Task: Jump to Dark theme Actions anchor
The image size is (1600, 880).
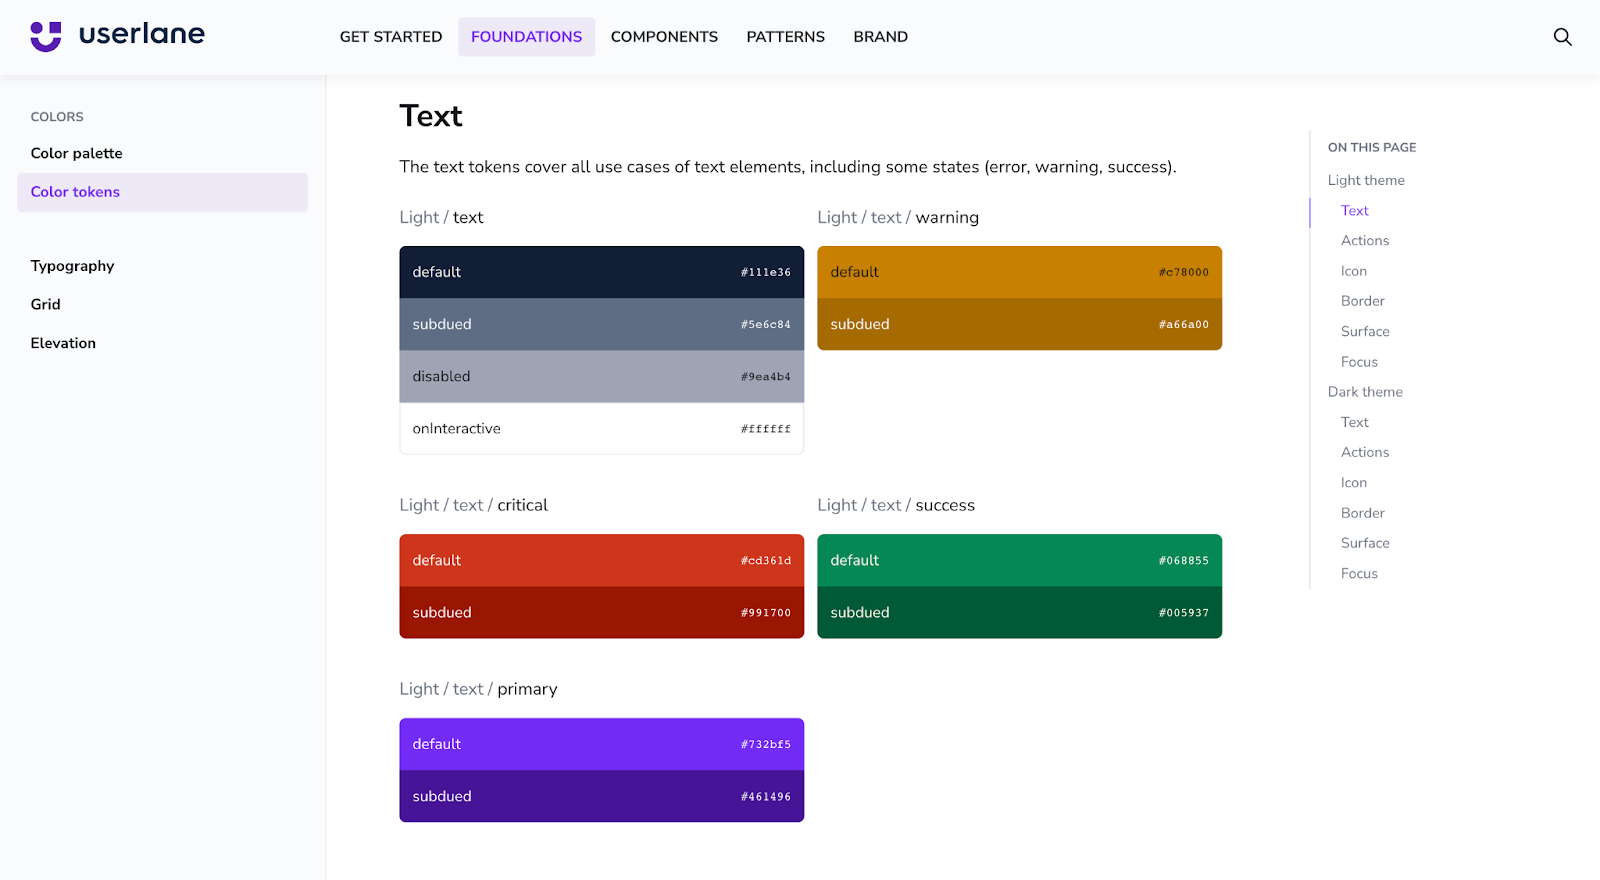Action: pyautogui.click(x=1364, y=452)
